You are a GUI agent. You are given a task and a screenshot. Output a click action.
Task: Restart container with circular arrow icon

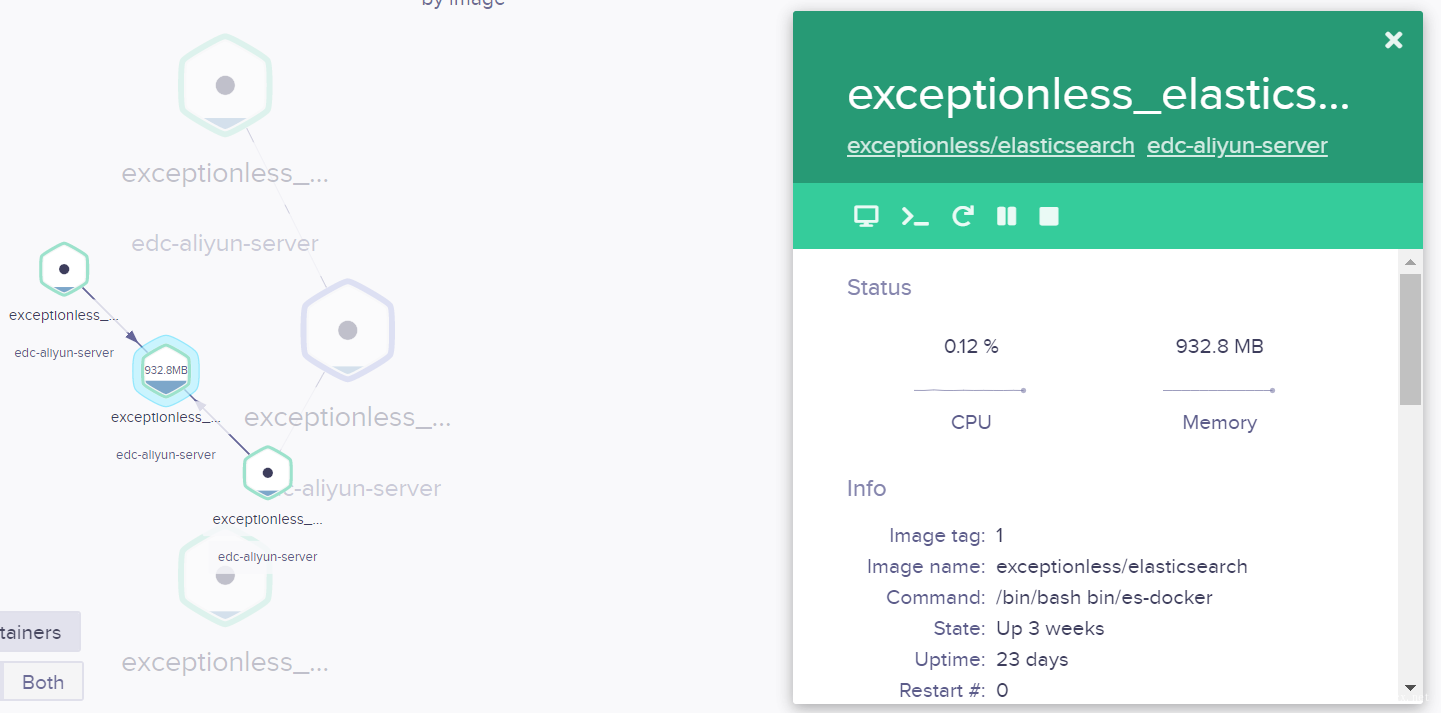click(x=962, y=216)
